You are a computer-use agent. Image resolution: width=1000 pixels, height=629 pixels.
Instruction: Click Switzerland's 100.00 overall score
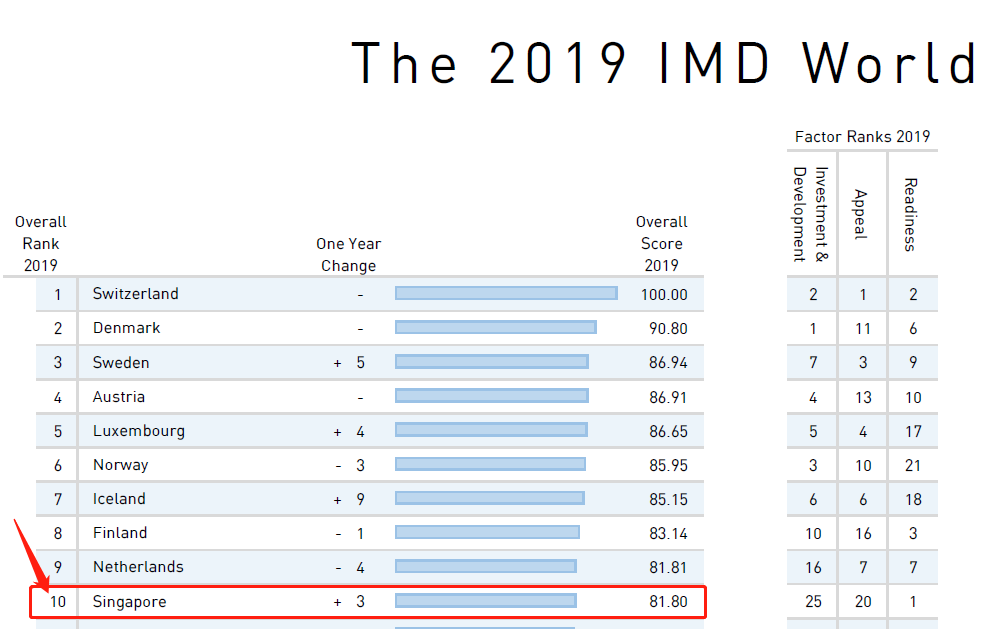[x=667, y=294]
